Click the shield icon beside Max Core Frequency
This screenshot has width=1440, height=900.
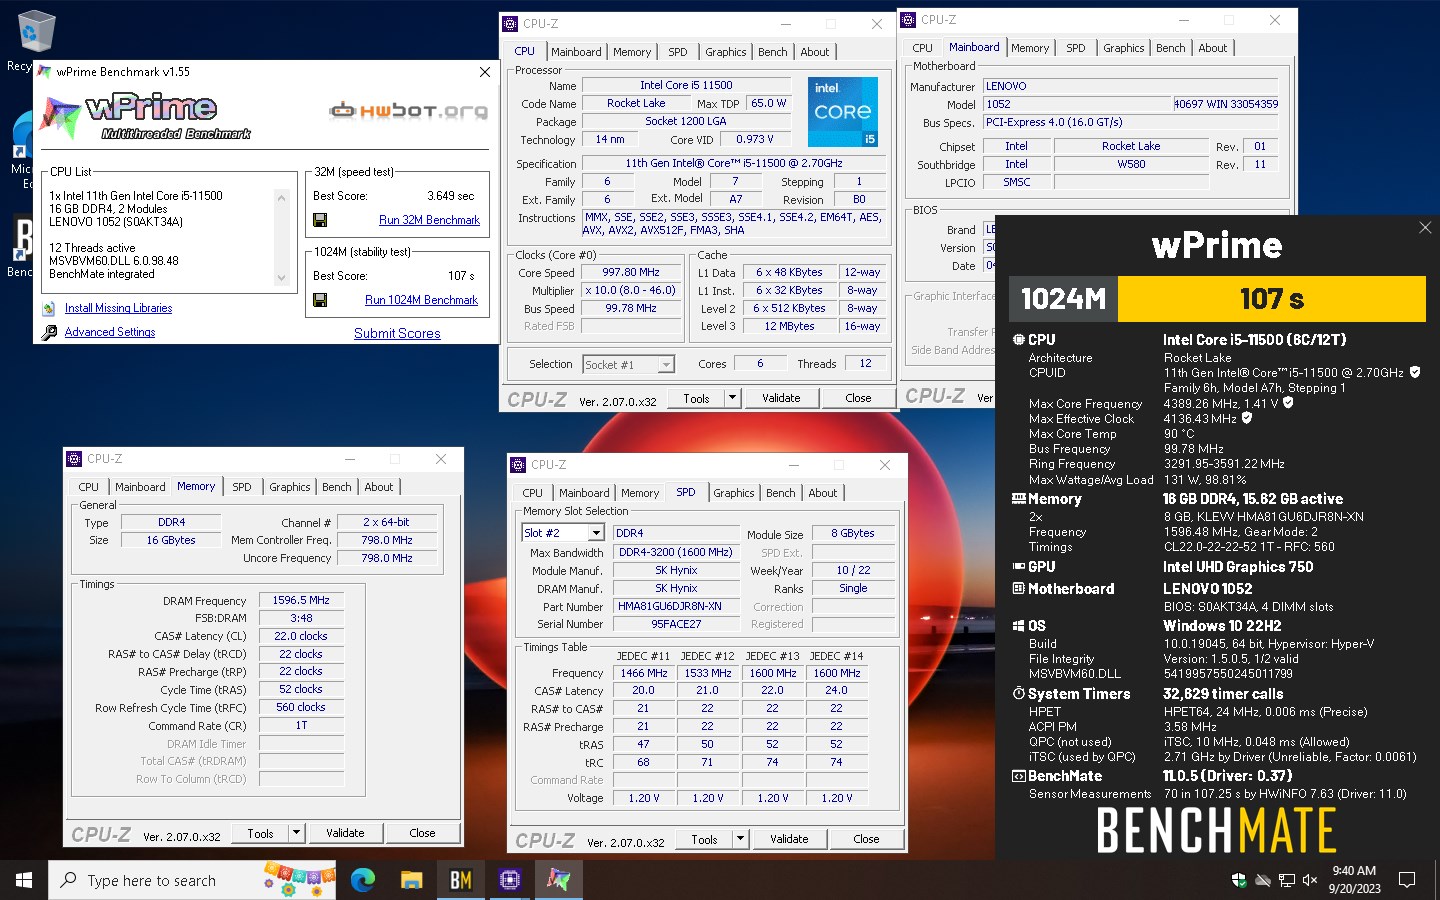[x=1288, y=403]
